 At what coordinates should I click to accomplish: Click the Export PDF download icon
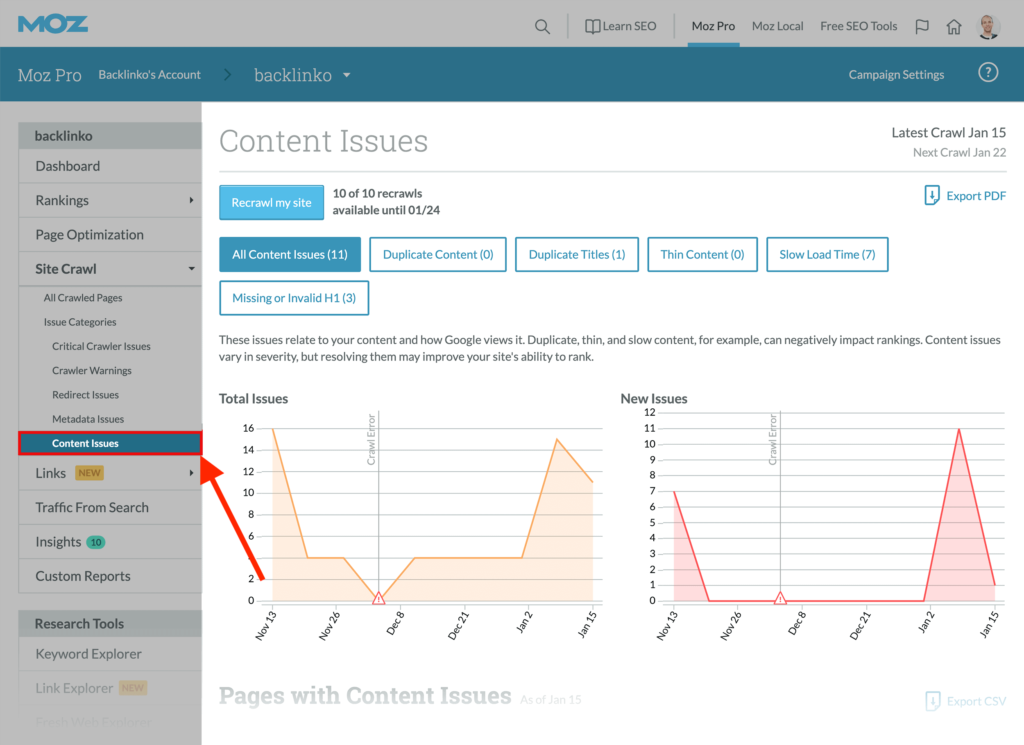click(932, 196)
